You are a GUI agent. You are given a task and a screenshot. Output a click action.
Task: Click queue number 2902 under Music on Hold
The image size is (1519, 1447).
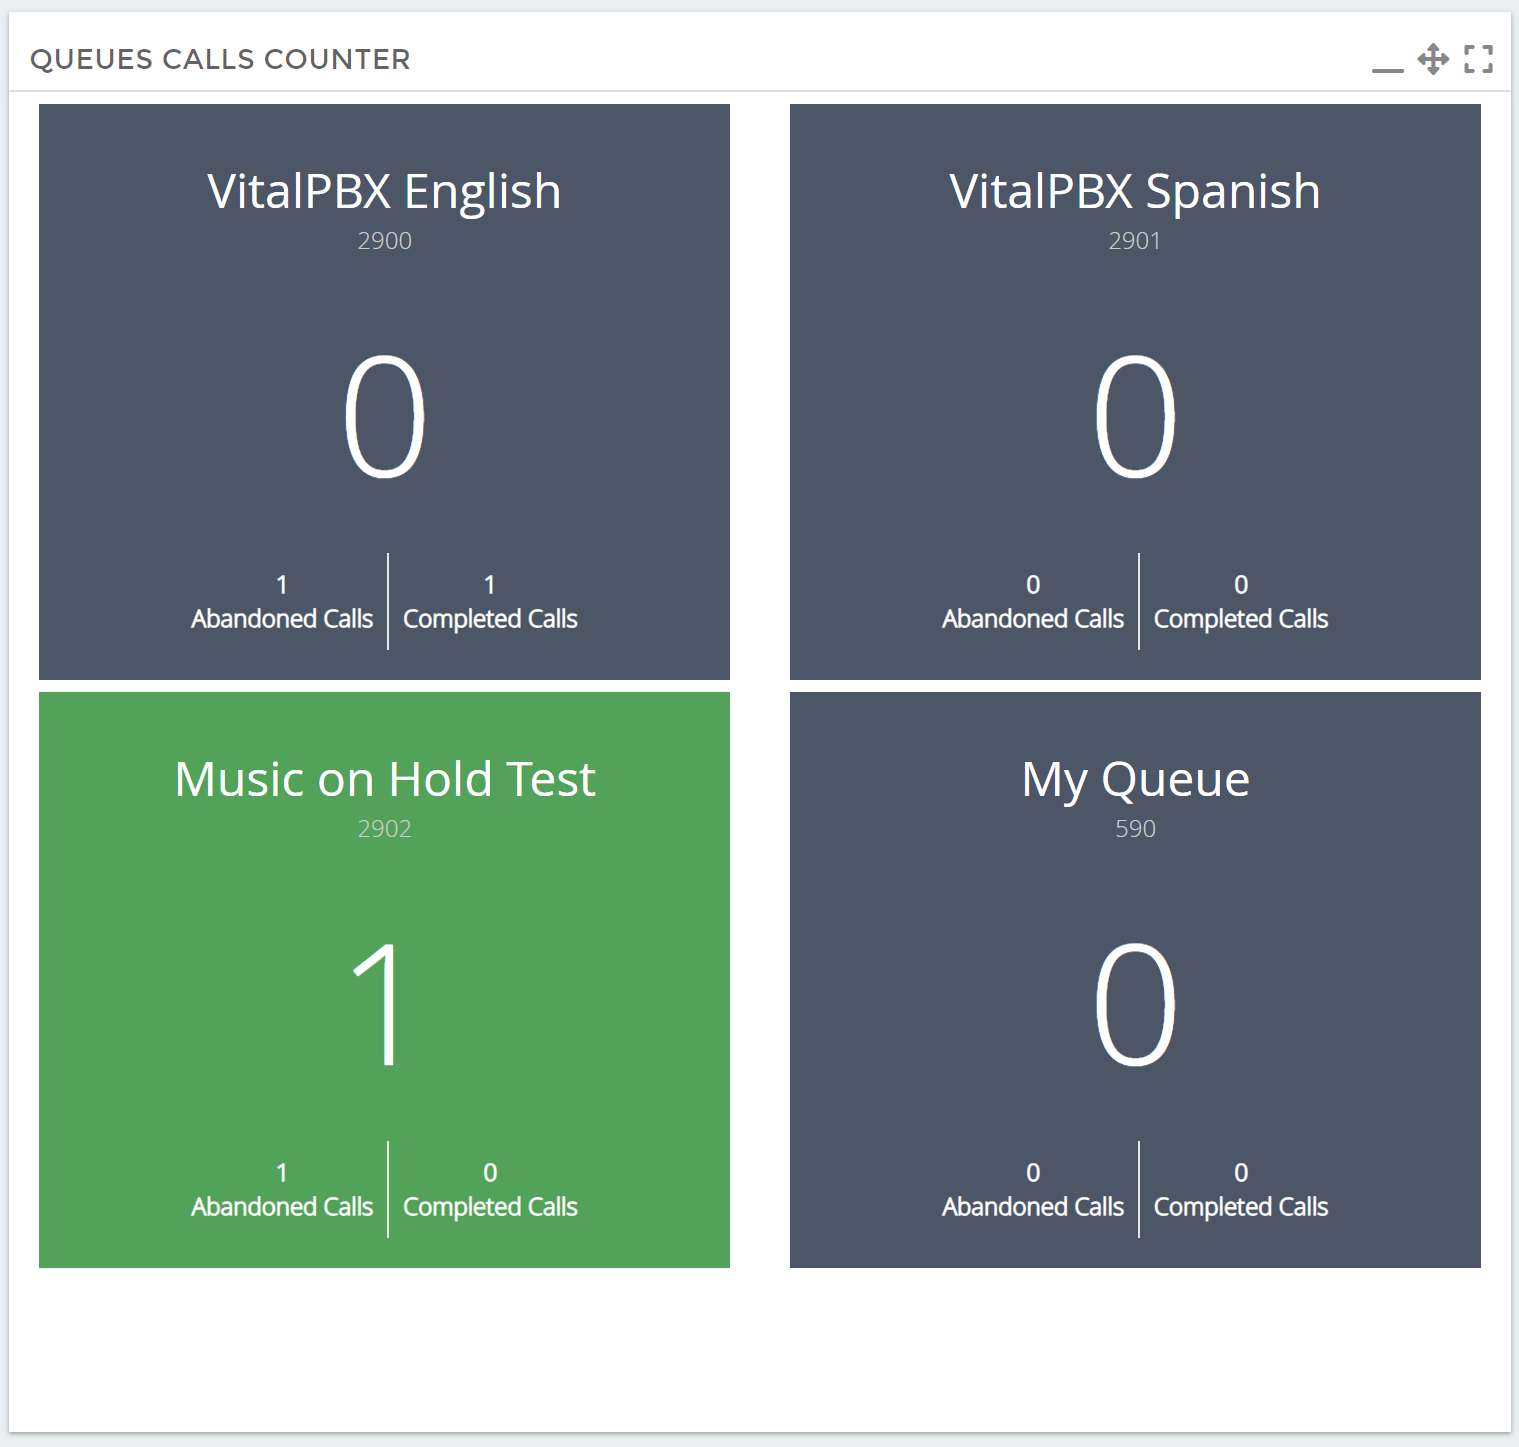385,829
